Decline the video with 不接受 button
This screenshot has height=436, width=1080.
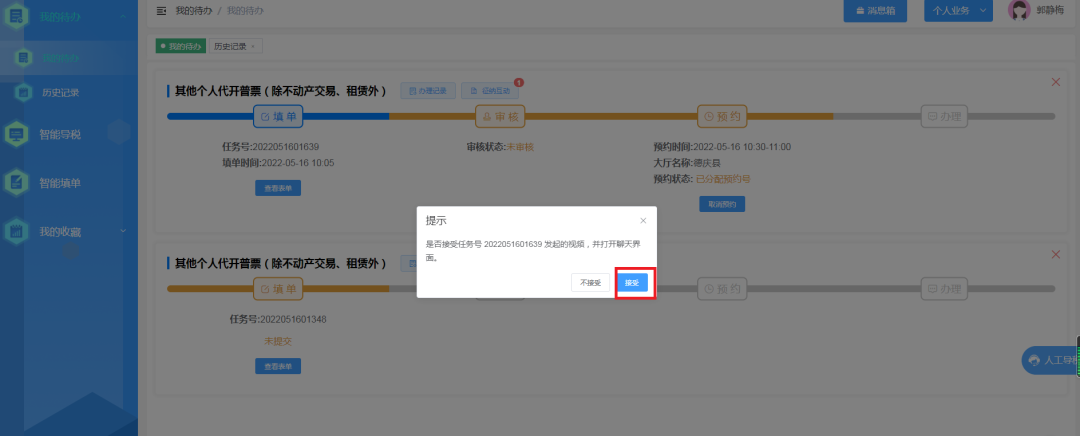590,283
